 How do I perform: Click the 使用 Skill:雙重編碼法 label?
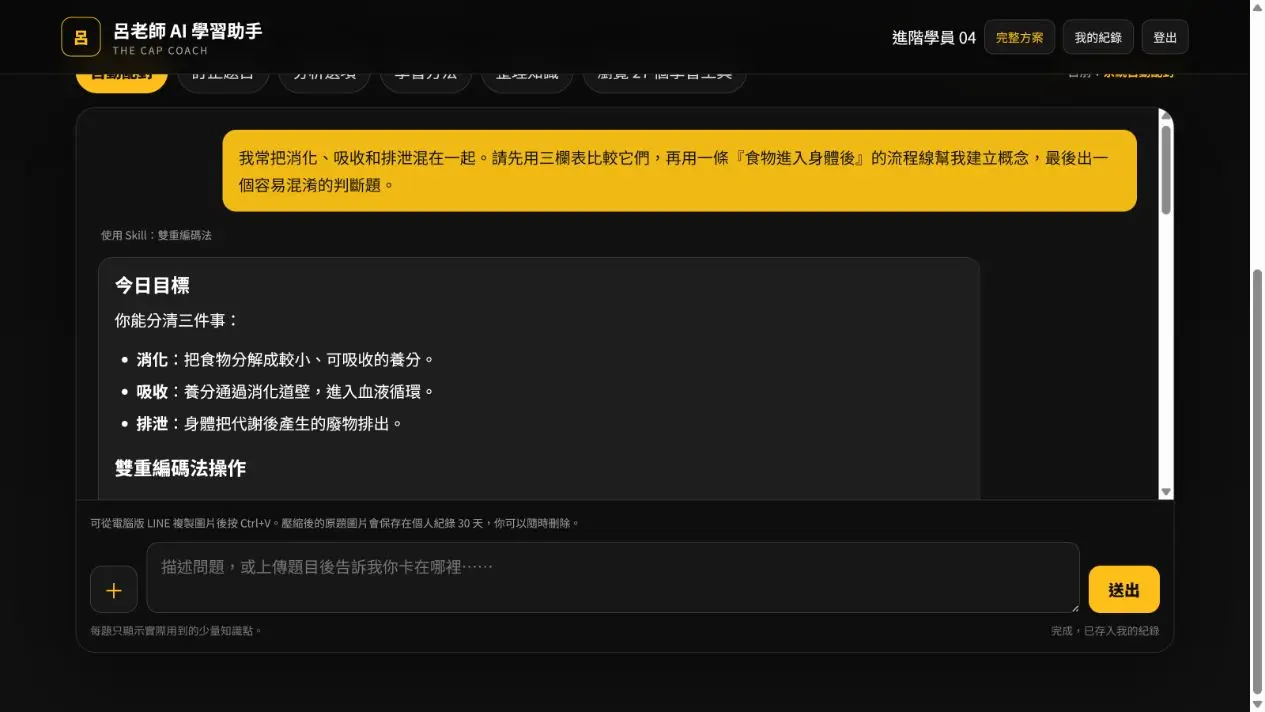(156, 236)
